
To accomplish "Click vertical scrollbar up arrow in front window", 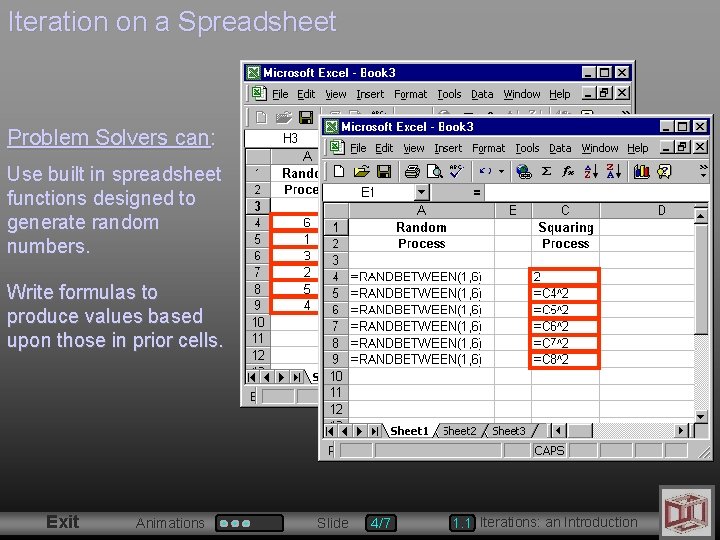I will (x=701, y=215).
